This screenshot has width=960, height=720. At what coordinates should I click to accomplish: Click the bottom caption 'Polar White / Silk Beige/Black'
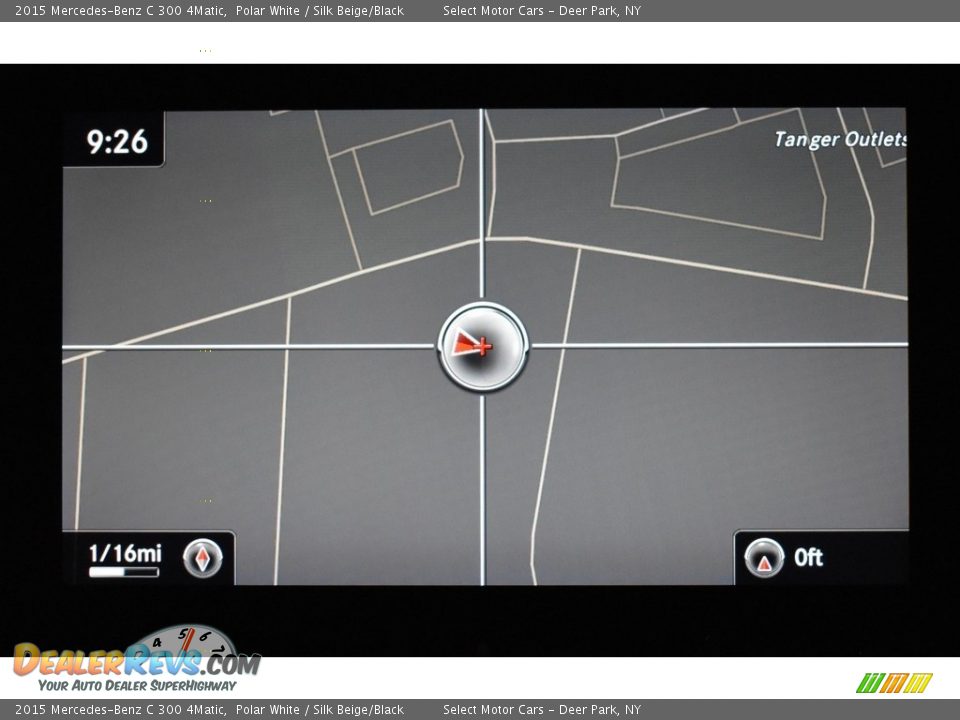point(320,710)
